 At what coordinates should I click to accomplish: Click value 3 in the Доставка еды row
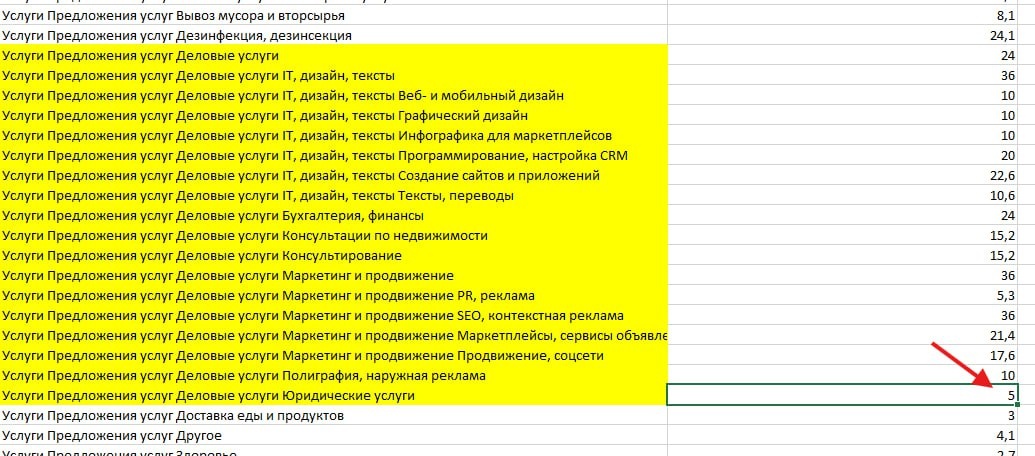843,416
